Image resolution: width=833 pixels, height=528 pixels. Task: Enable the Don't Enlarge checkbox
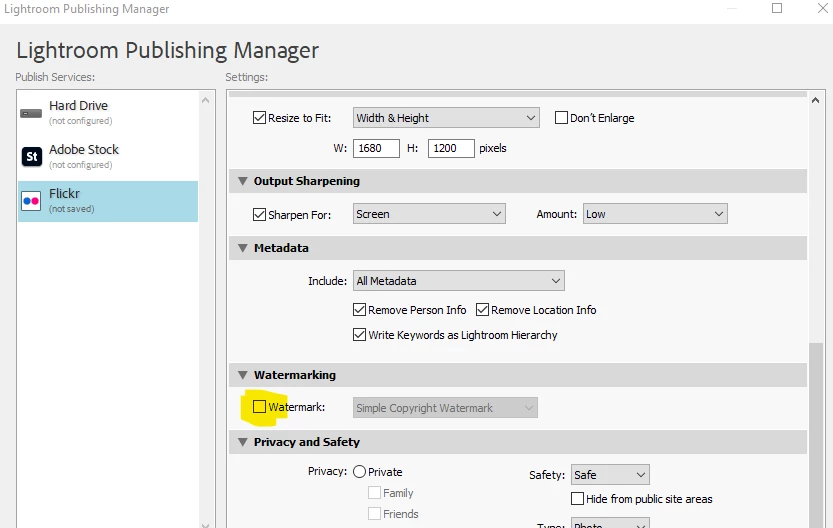point(561,117)
